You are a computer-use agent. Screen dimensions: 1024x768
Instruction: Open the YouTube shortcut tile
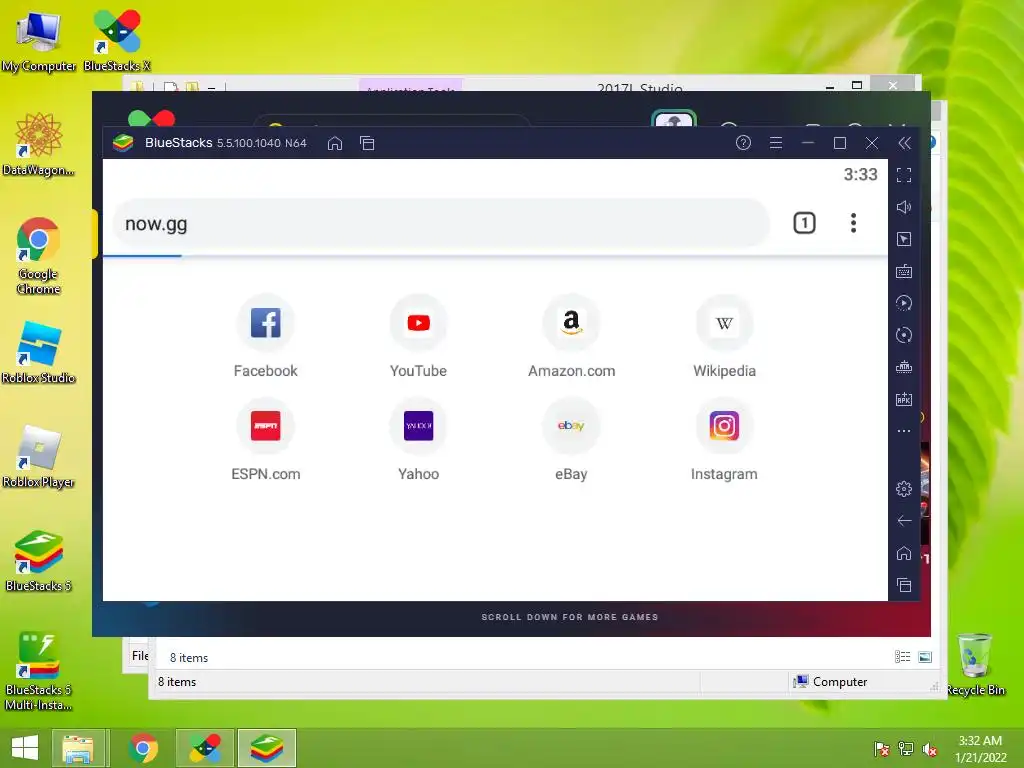(418, 336)
